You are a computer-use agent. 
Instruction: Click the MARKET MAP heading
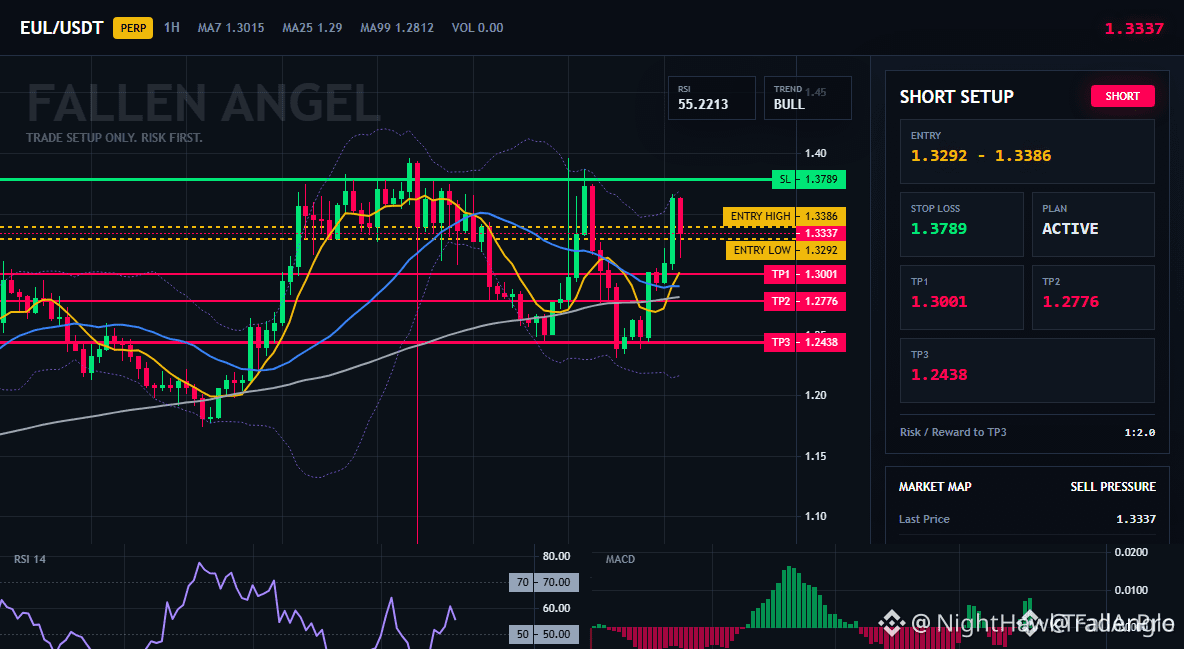[935, 487]
